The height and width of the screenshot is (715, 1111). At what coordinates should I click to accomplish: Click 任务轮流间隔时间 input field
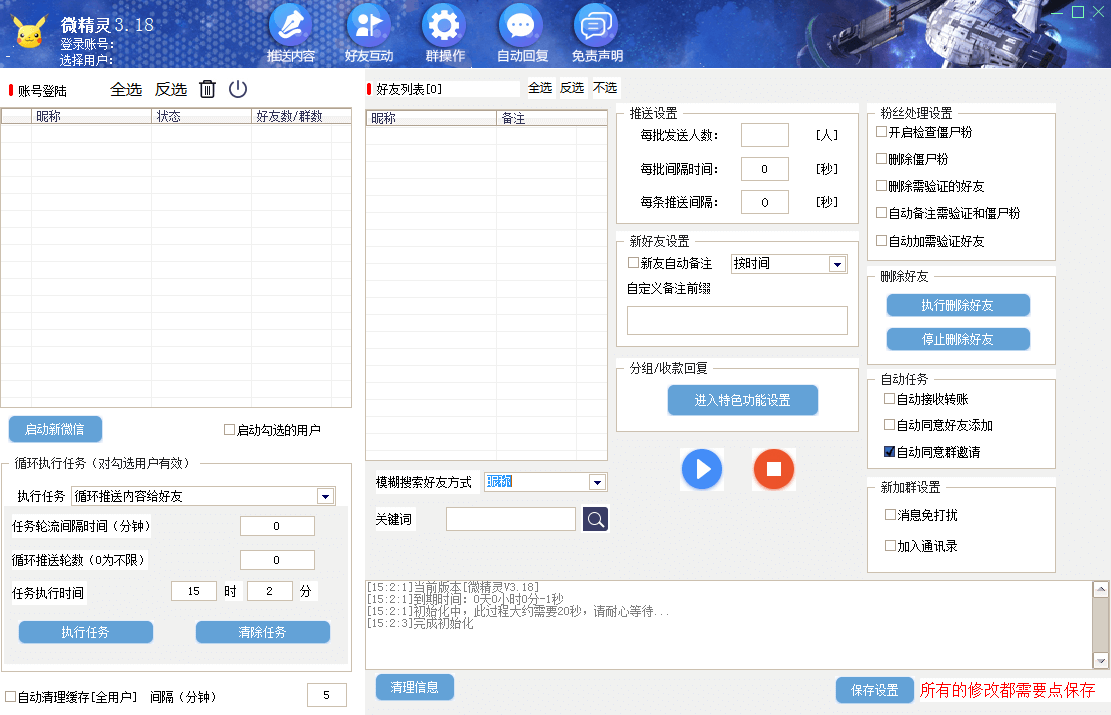(277, 526)
